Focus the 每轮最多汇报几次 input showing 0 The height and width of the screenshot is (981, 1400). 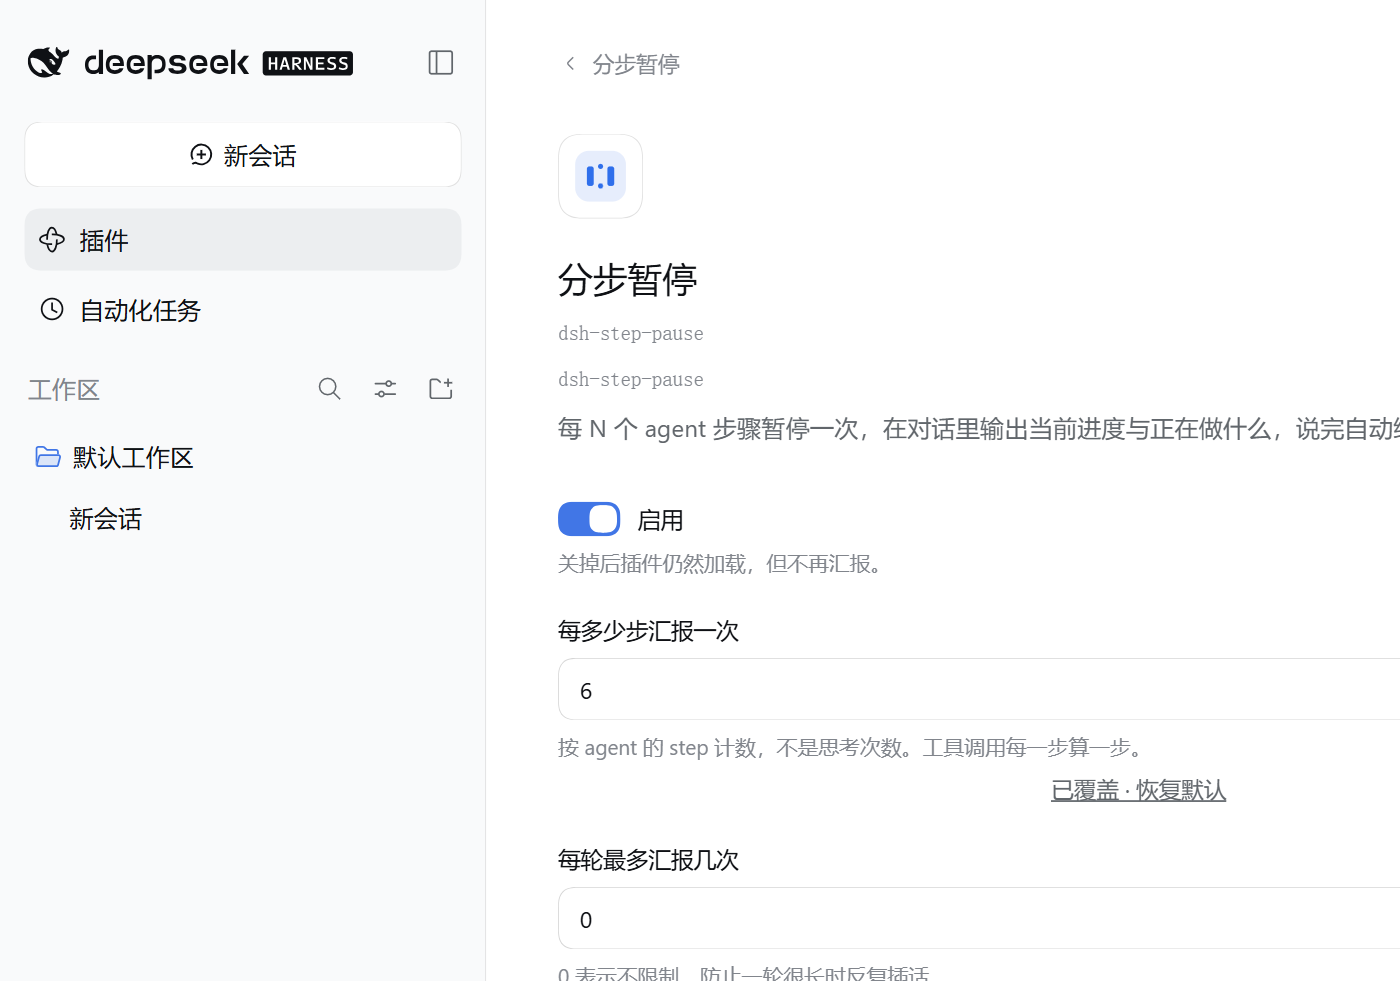pyautogui.click(x=979, y=918)
